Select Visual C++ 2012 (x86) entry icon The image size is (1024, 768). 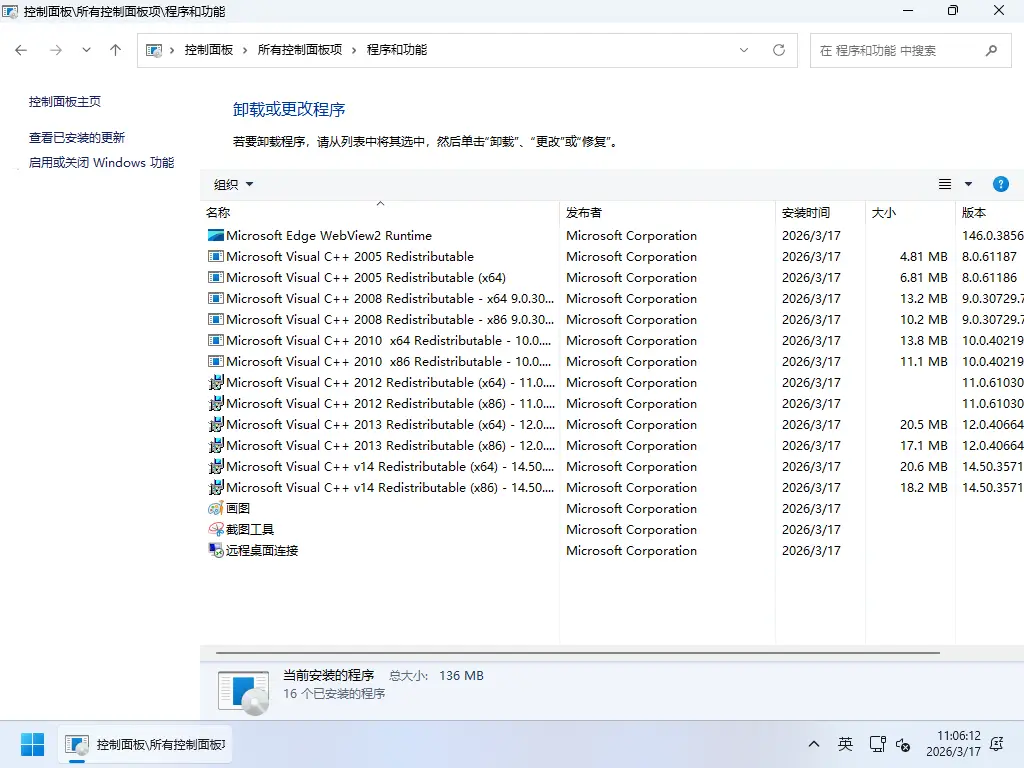click(x=216, y=404)
